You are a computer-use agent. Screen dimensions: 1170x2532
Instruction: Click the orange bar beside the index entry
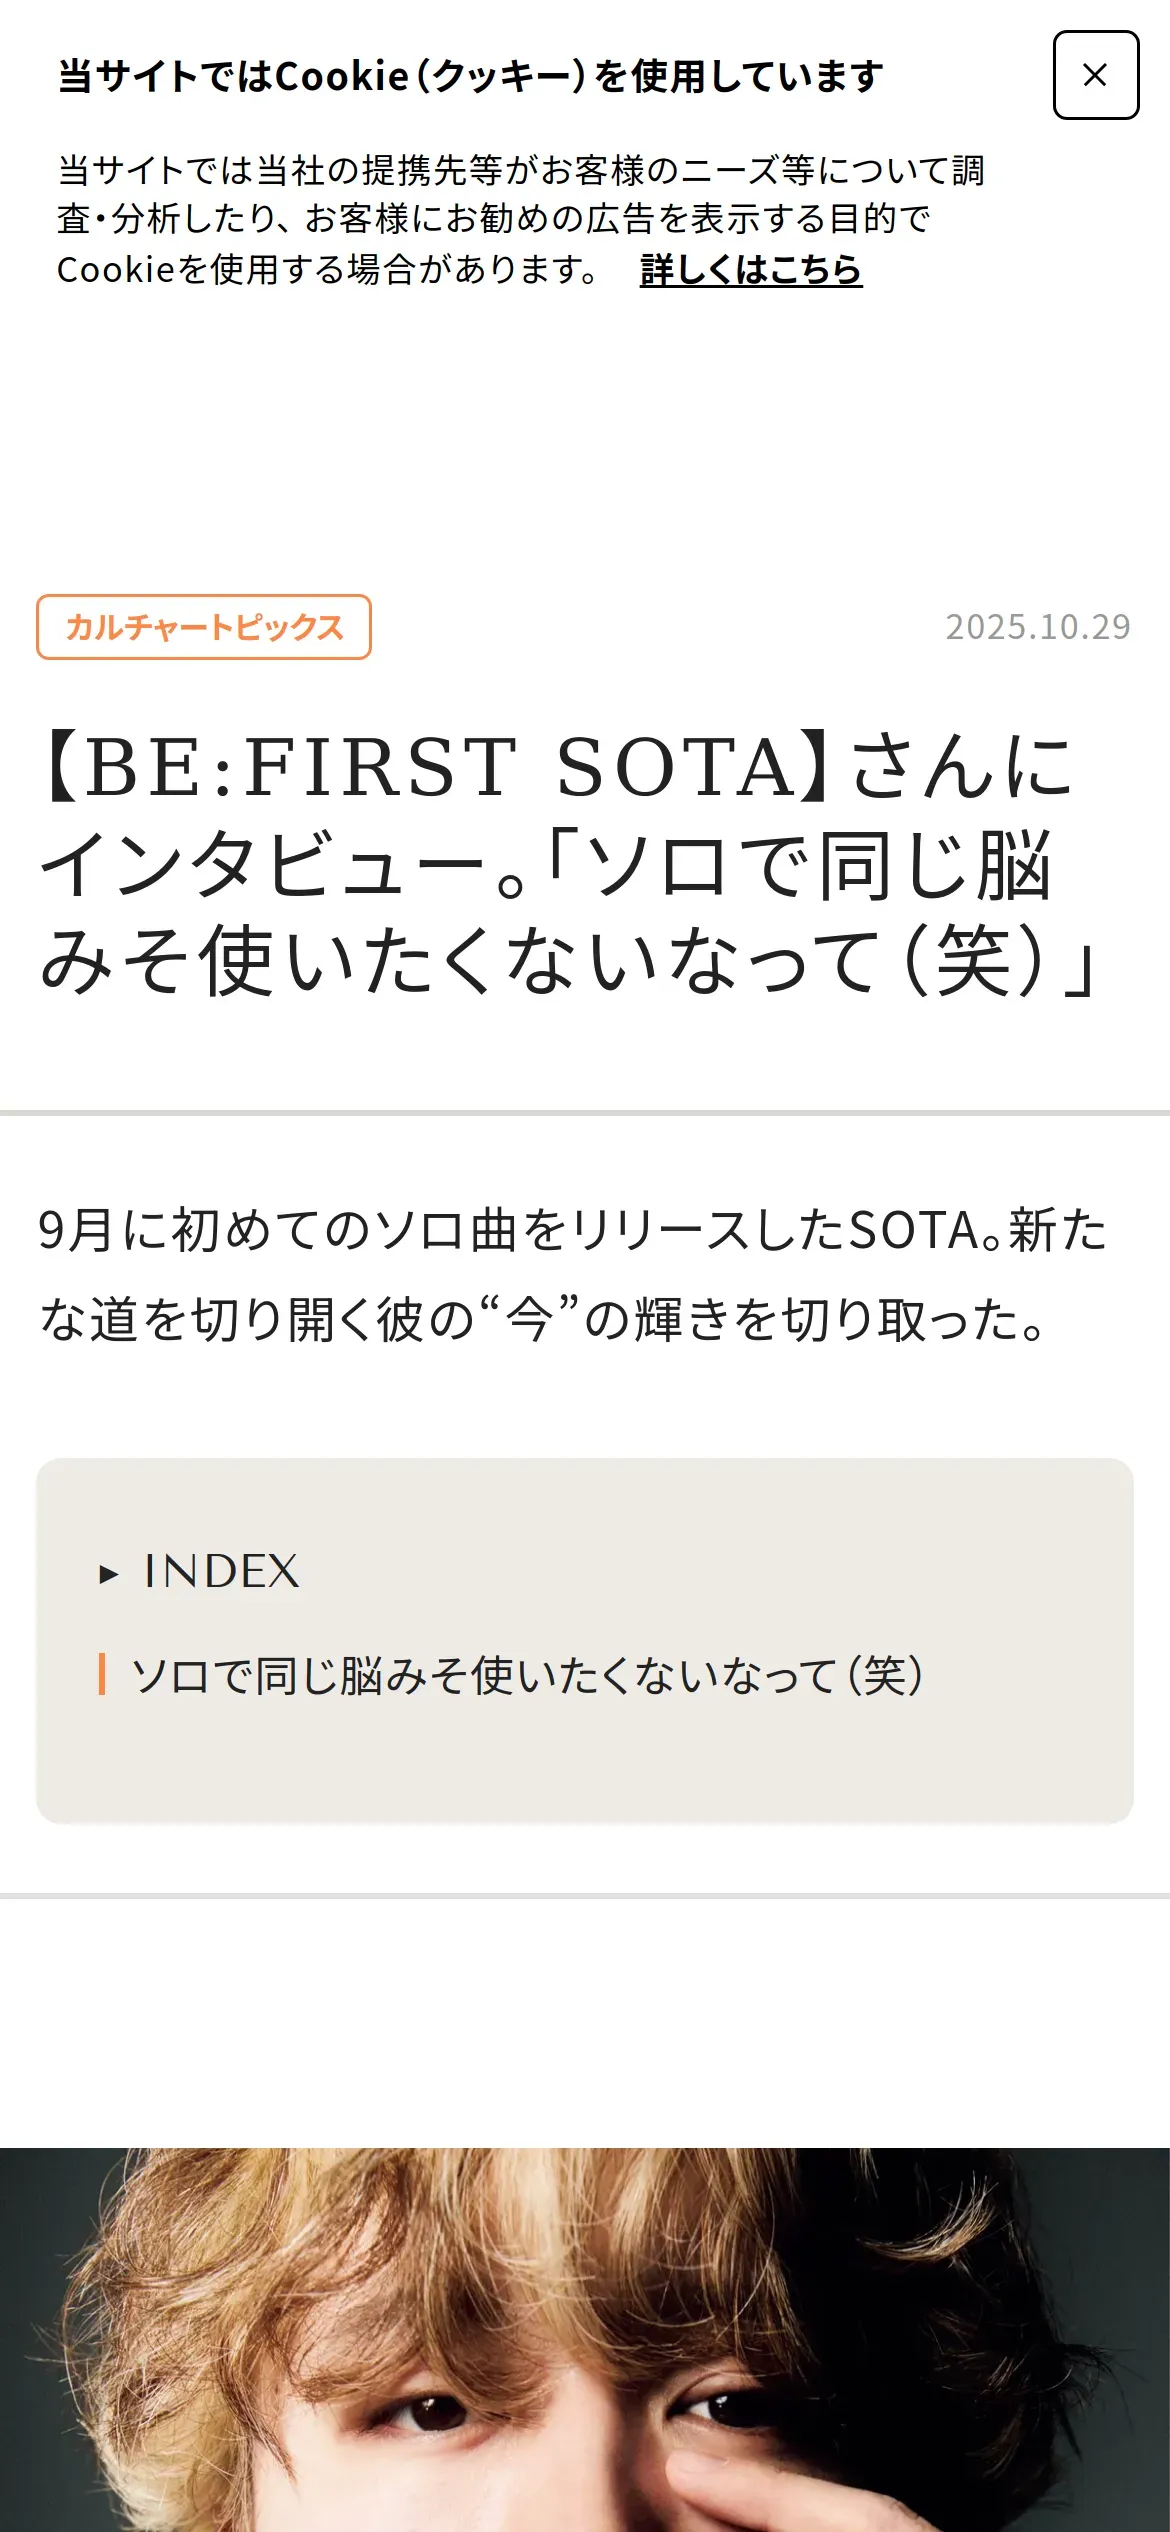point(102,1675)
